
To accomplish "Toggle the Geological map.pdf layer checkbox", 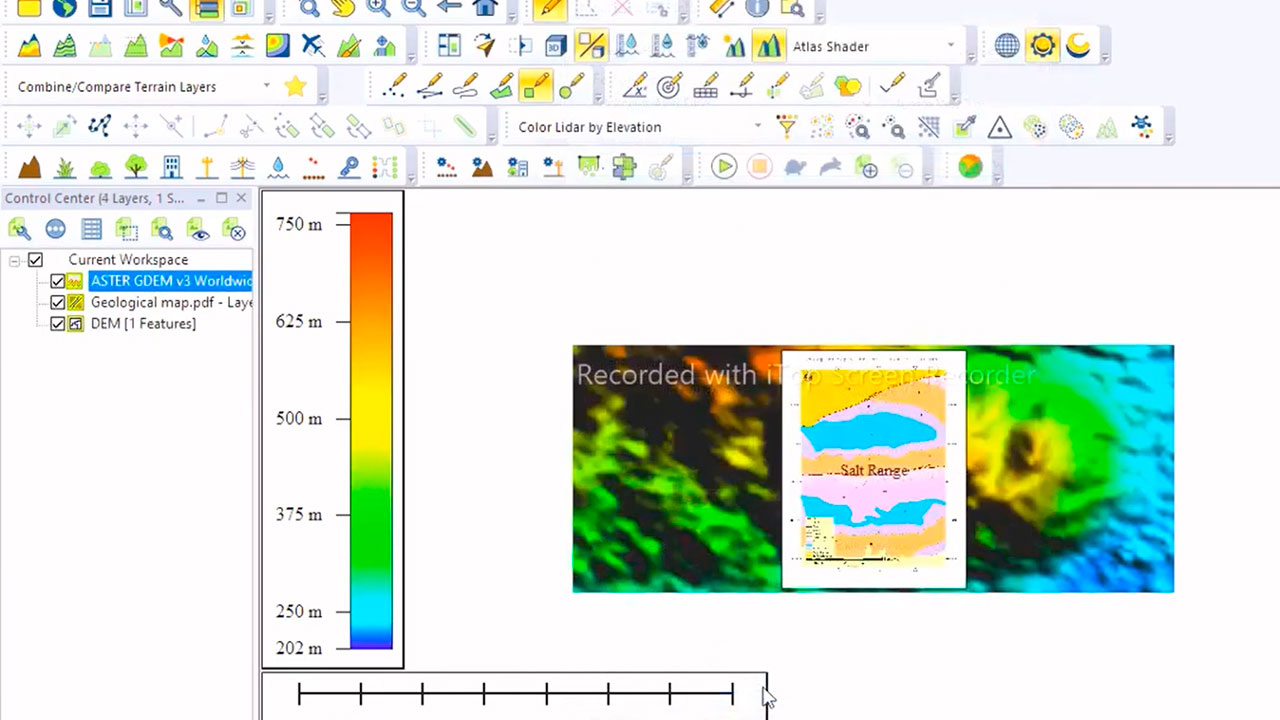I will pyautogui.click(x=57, y=302).
